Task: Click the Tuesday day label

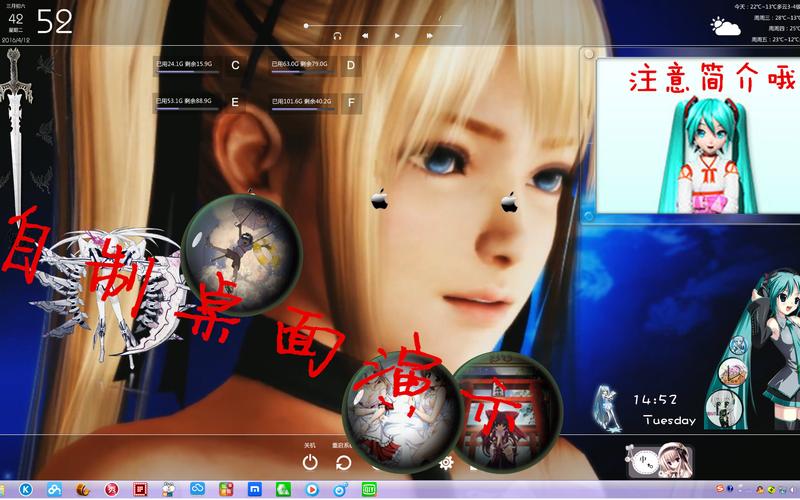Action: pyautogui.click(x=669, y=420)
